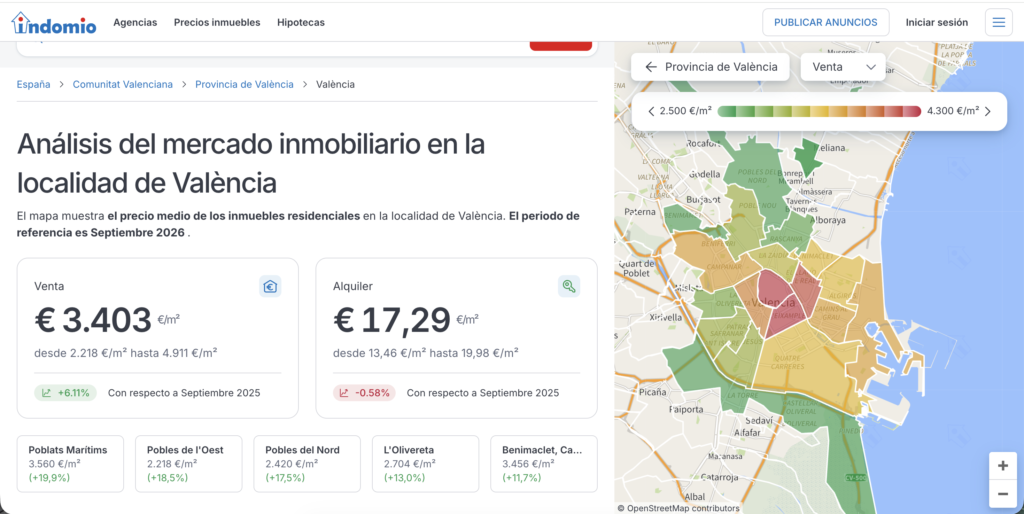Follow the Comunitat Valenciana breadcrumb
This screenshot has width=1024, height=514.
[123, 84]
